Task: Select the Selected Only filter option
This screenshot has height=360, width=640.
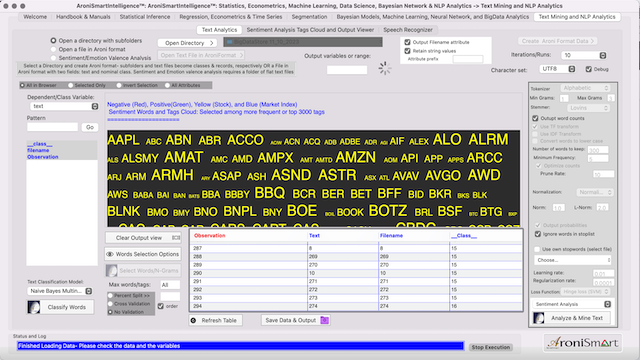Action: click(71, 85)
